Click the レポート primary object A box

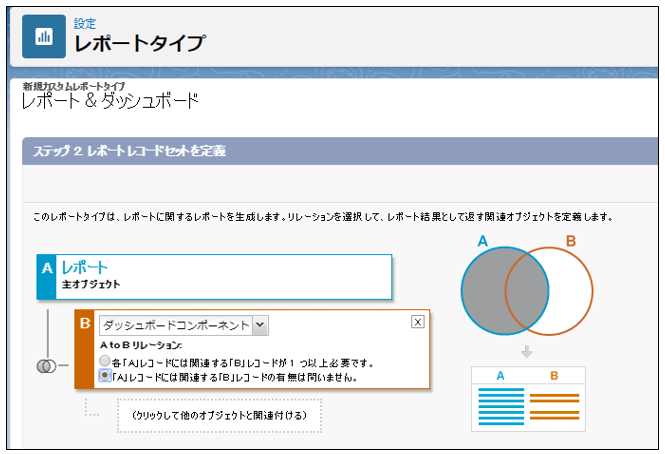coord(214,277)
